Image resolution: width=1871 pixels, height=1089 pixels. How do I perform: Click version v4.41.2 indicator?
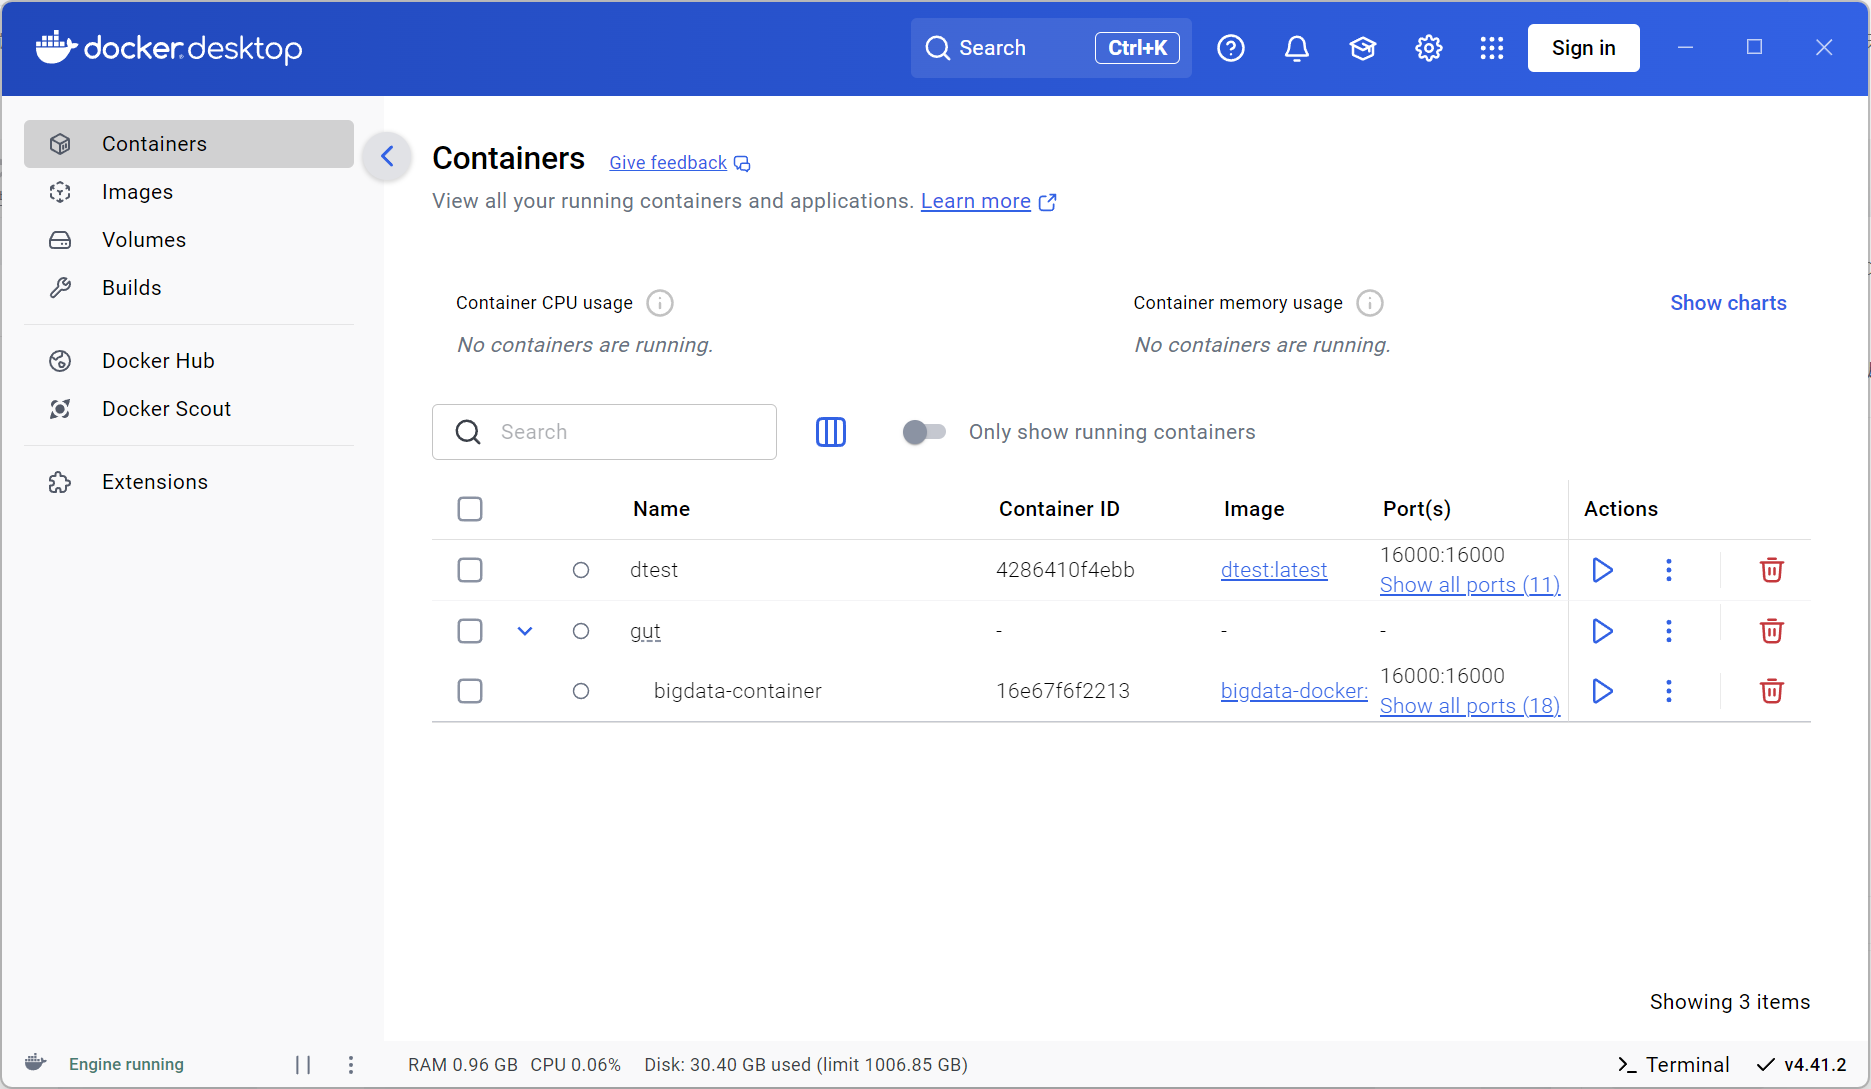click(1802, 1065)
